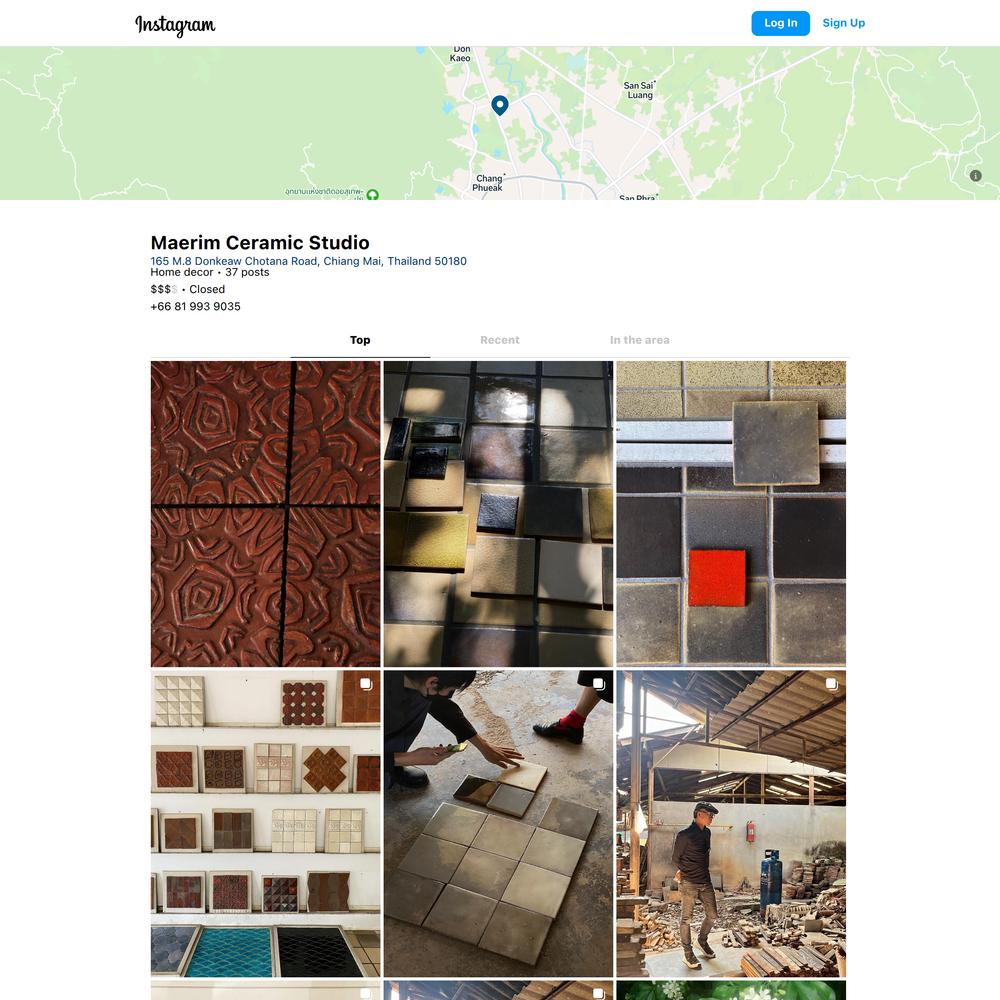The height and width of the screenshot is (1000, 1000).
Task: Switch to the Recent tab
Action: pyautogui.click(x=500, y=341)
